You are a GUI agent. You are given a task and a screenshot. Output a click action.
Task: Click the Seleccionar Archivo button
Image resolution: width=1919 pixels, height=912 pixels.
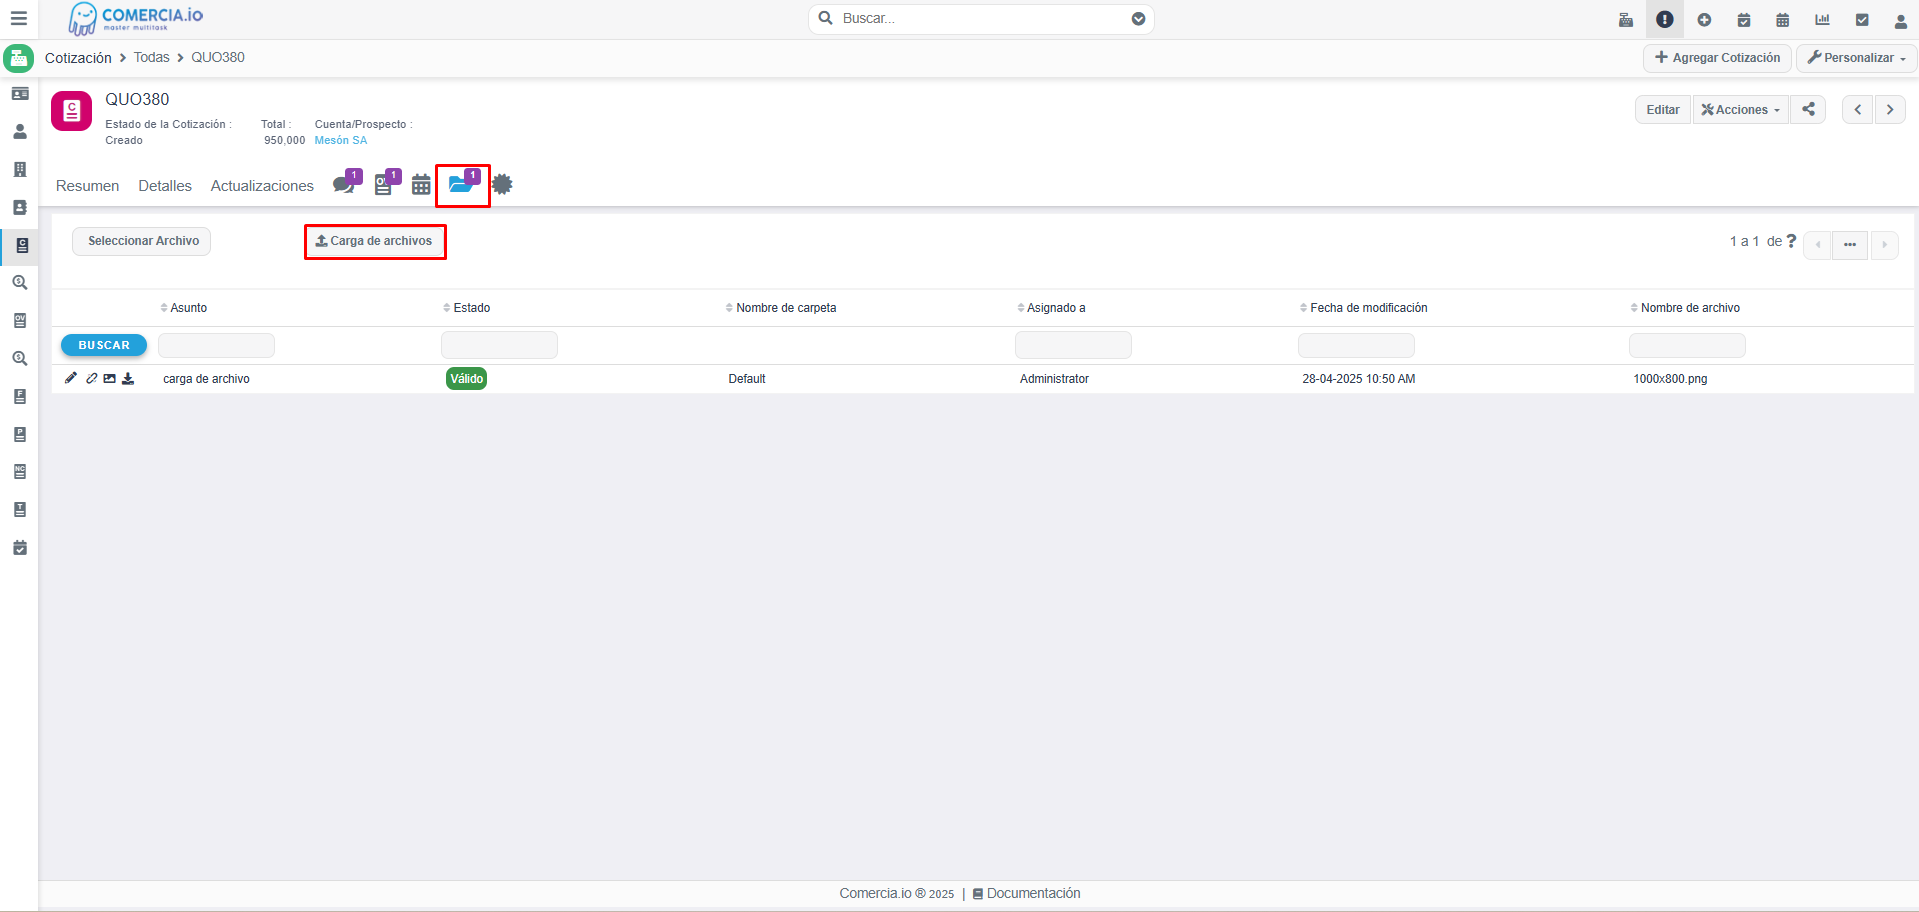(x=142, y=241)
